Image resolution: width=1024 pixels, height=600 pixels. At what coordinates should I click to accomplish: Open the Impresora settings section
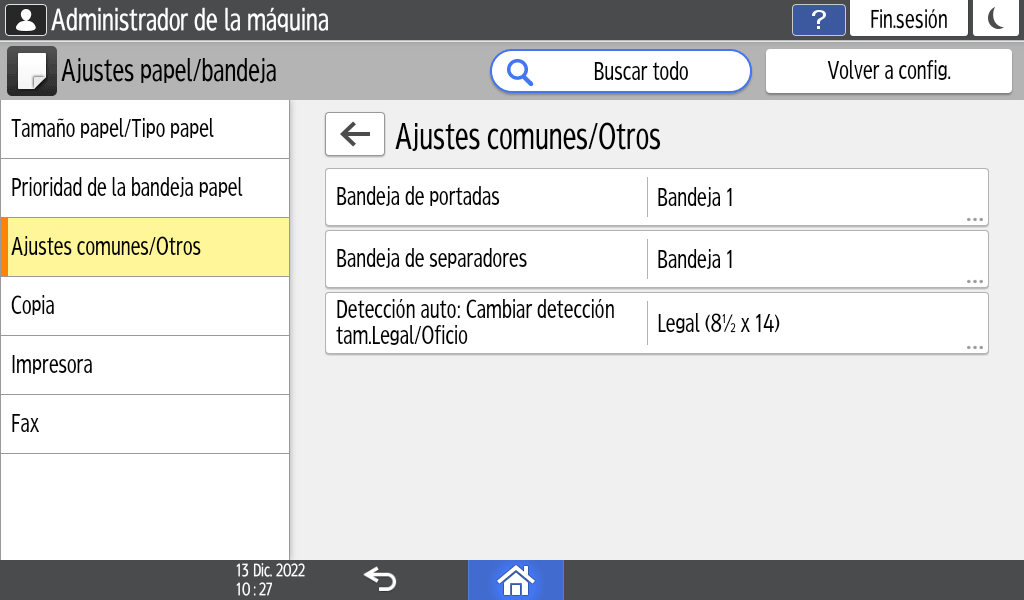click(x=145, y=365)
